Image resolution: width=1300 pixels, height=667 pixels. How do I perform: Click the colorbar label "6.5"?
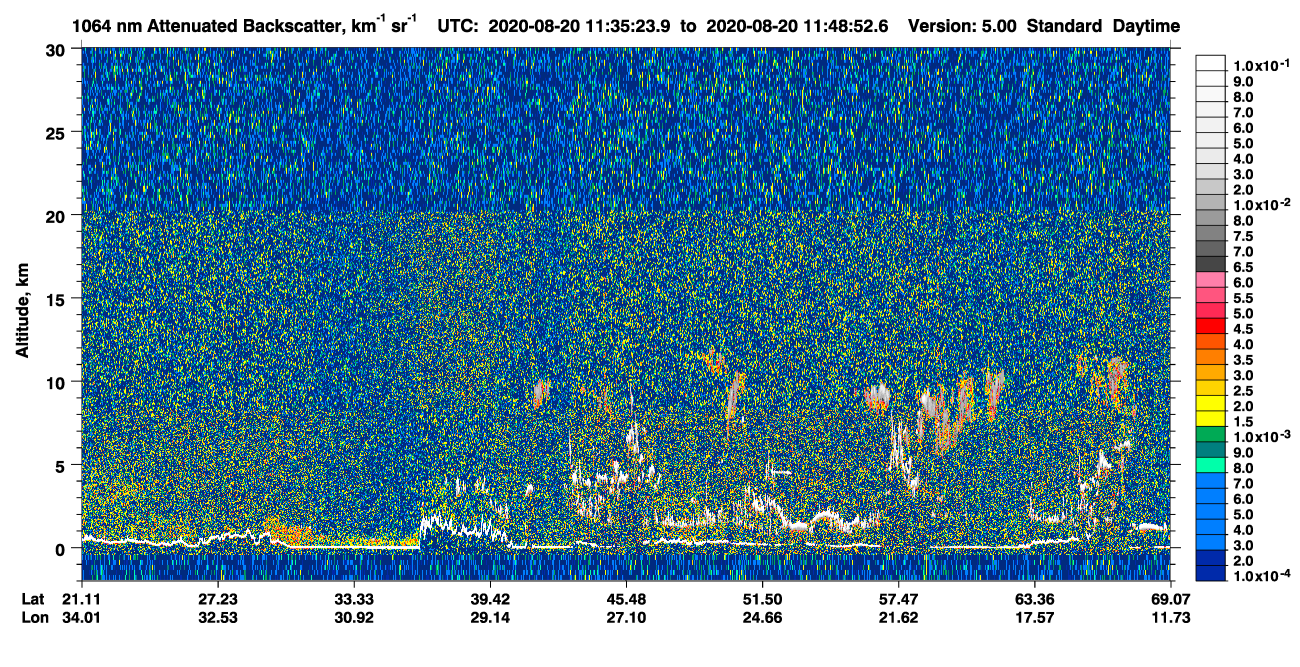[1243, 268]
